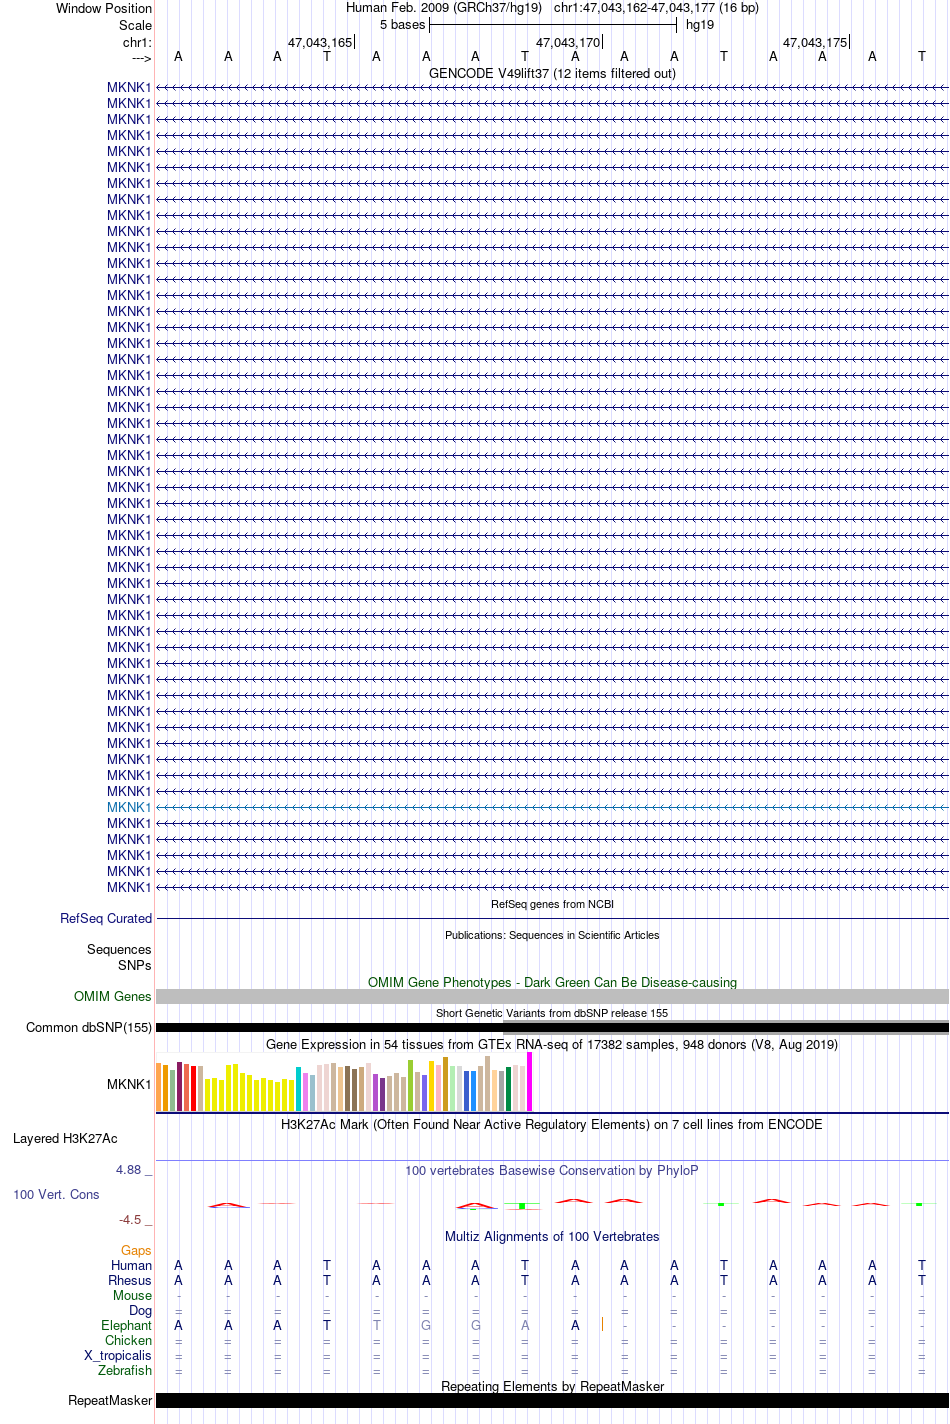Click the Short Genetic Variants dbSNP title
950x1424 pixels.
pyautogui.click(x=552, y=1013)
